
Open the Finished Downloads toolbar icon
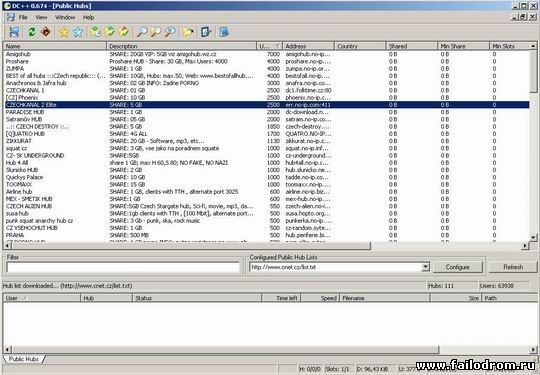tap(110, 32)
